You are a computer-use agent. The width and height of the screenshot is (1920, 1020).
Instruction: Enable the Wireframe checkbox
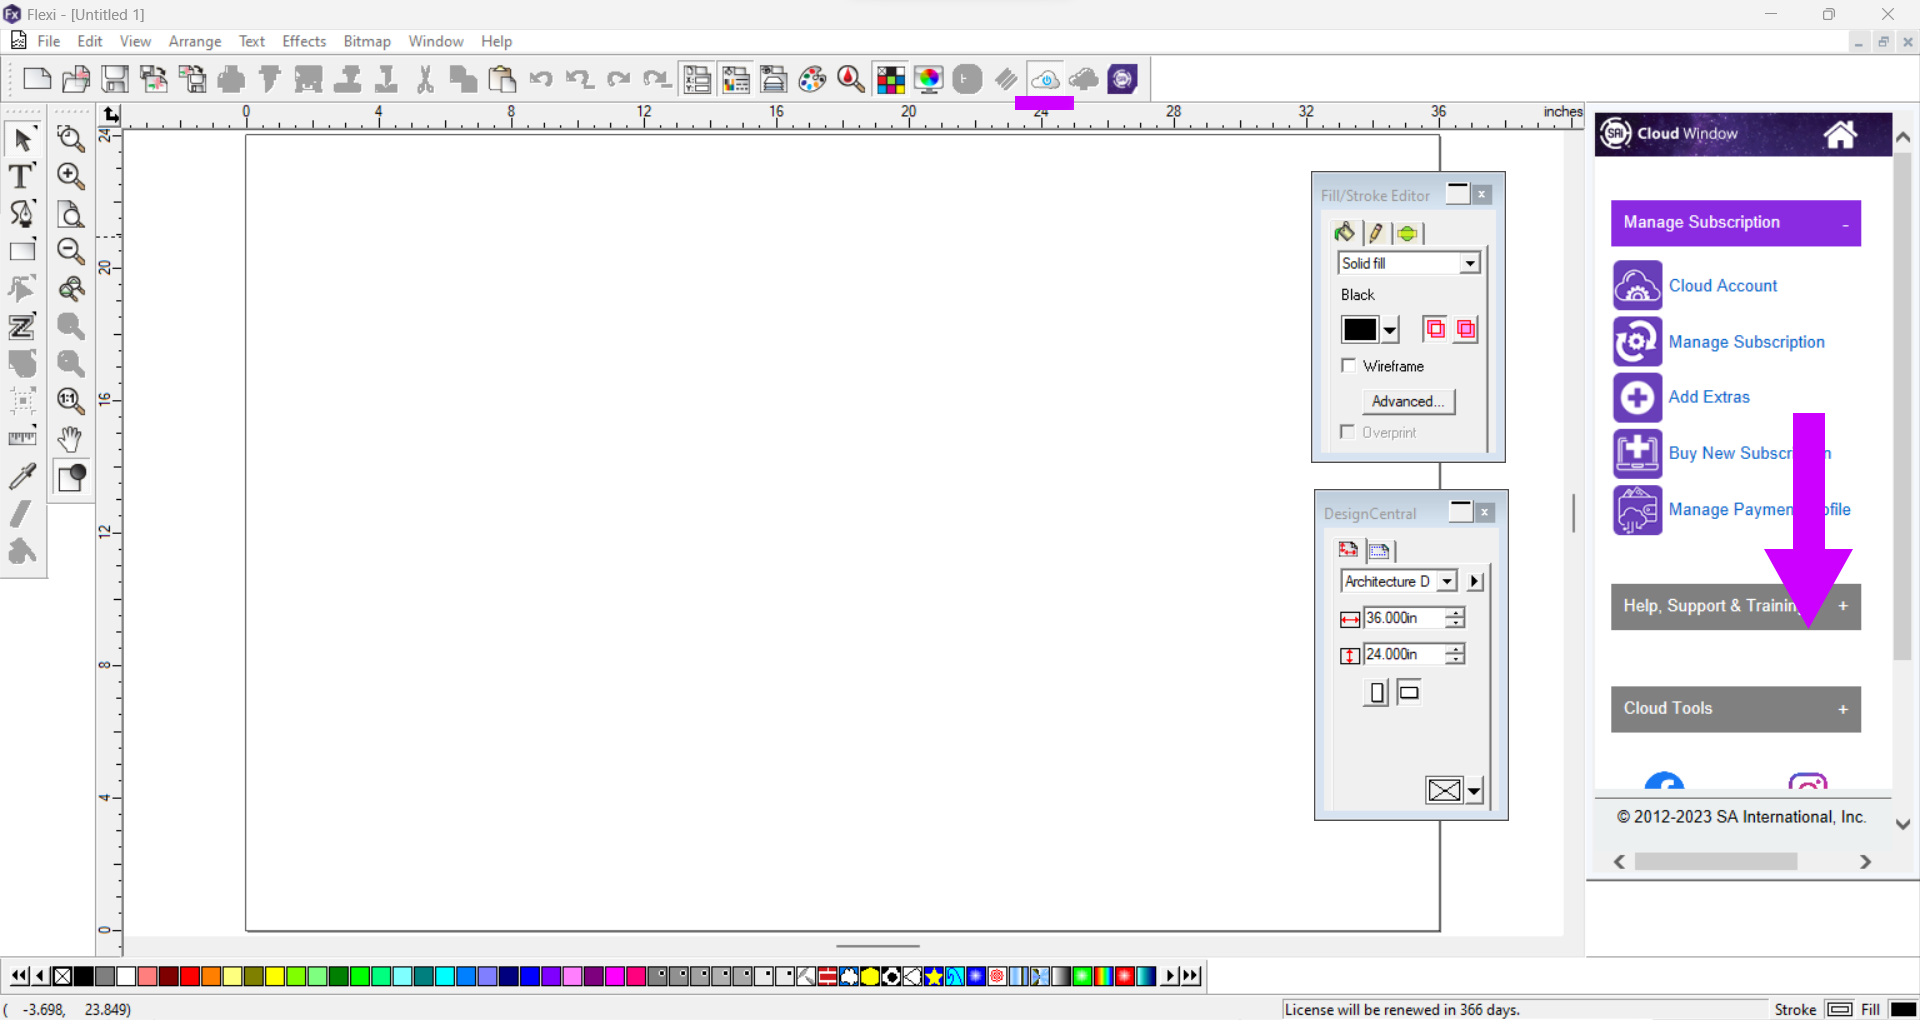point(1348,365)
